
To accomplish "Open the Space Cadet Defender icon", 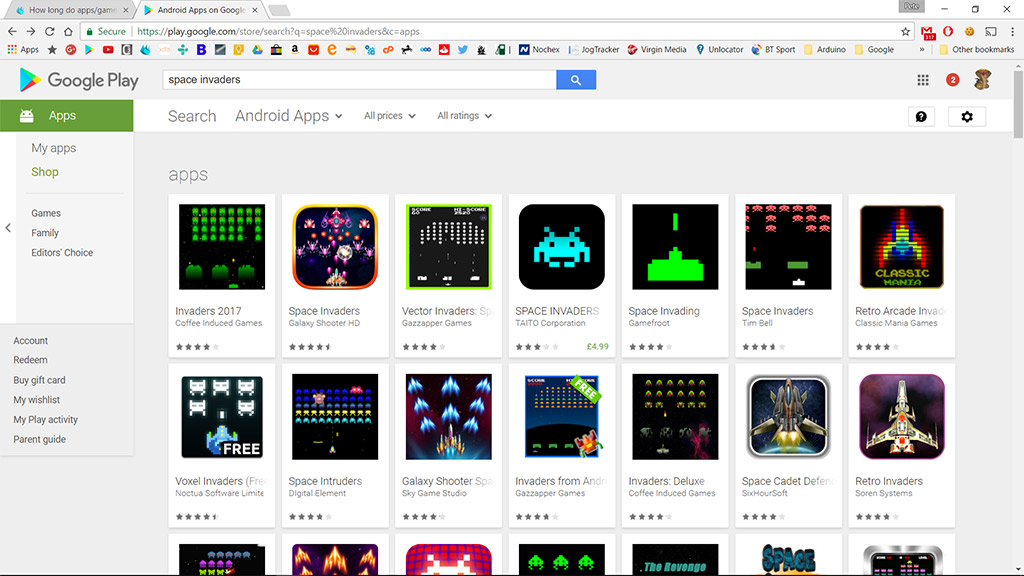I will point(788,417).
